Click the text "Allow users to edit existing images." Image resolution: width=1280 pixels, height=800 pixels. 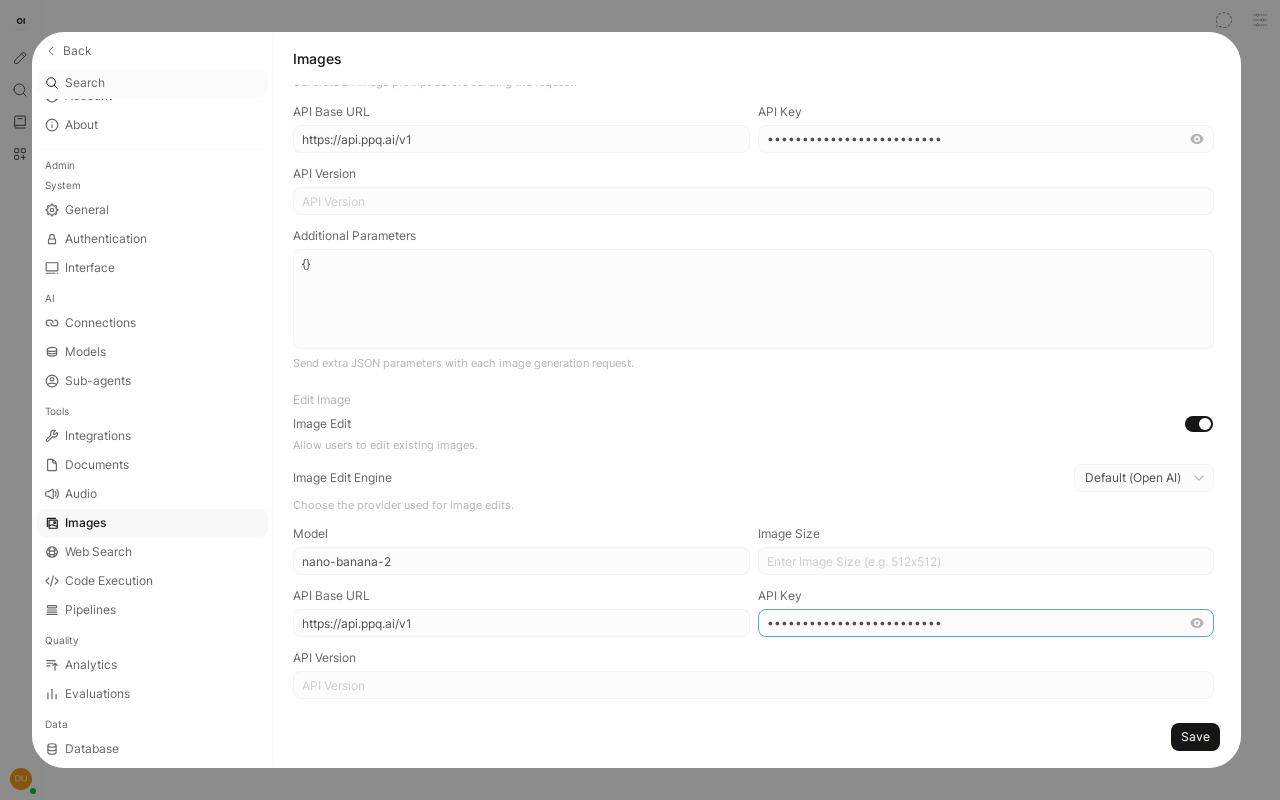pyautogui.click(x=385, y=445)
